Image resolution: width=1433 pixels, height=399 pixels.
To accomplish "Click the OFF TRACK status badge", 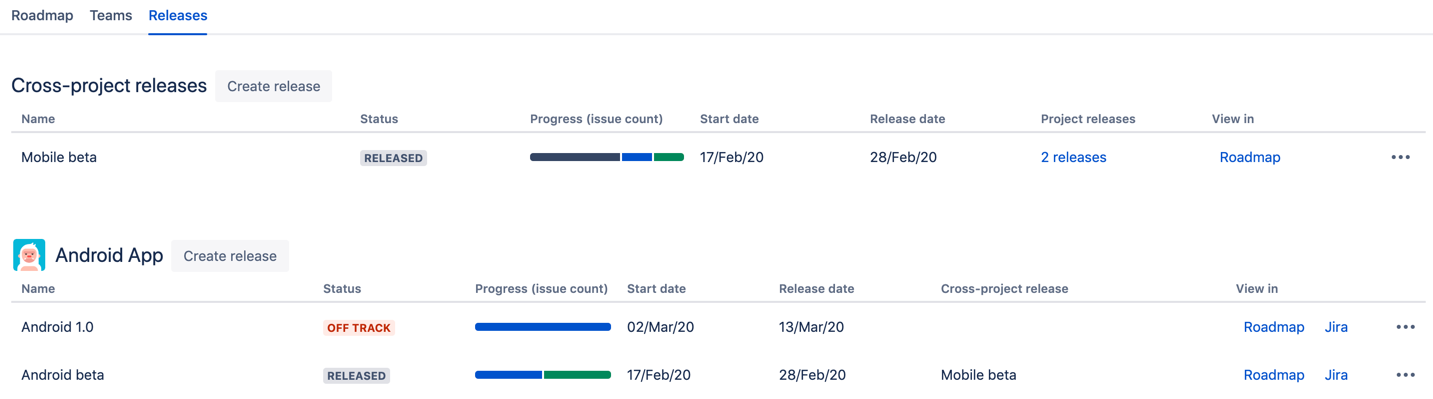I will (359, 327).
